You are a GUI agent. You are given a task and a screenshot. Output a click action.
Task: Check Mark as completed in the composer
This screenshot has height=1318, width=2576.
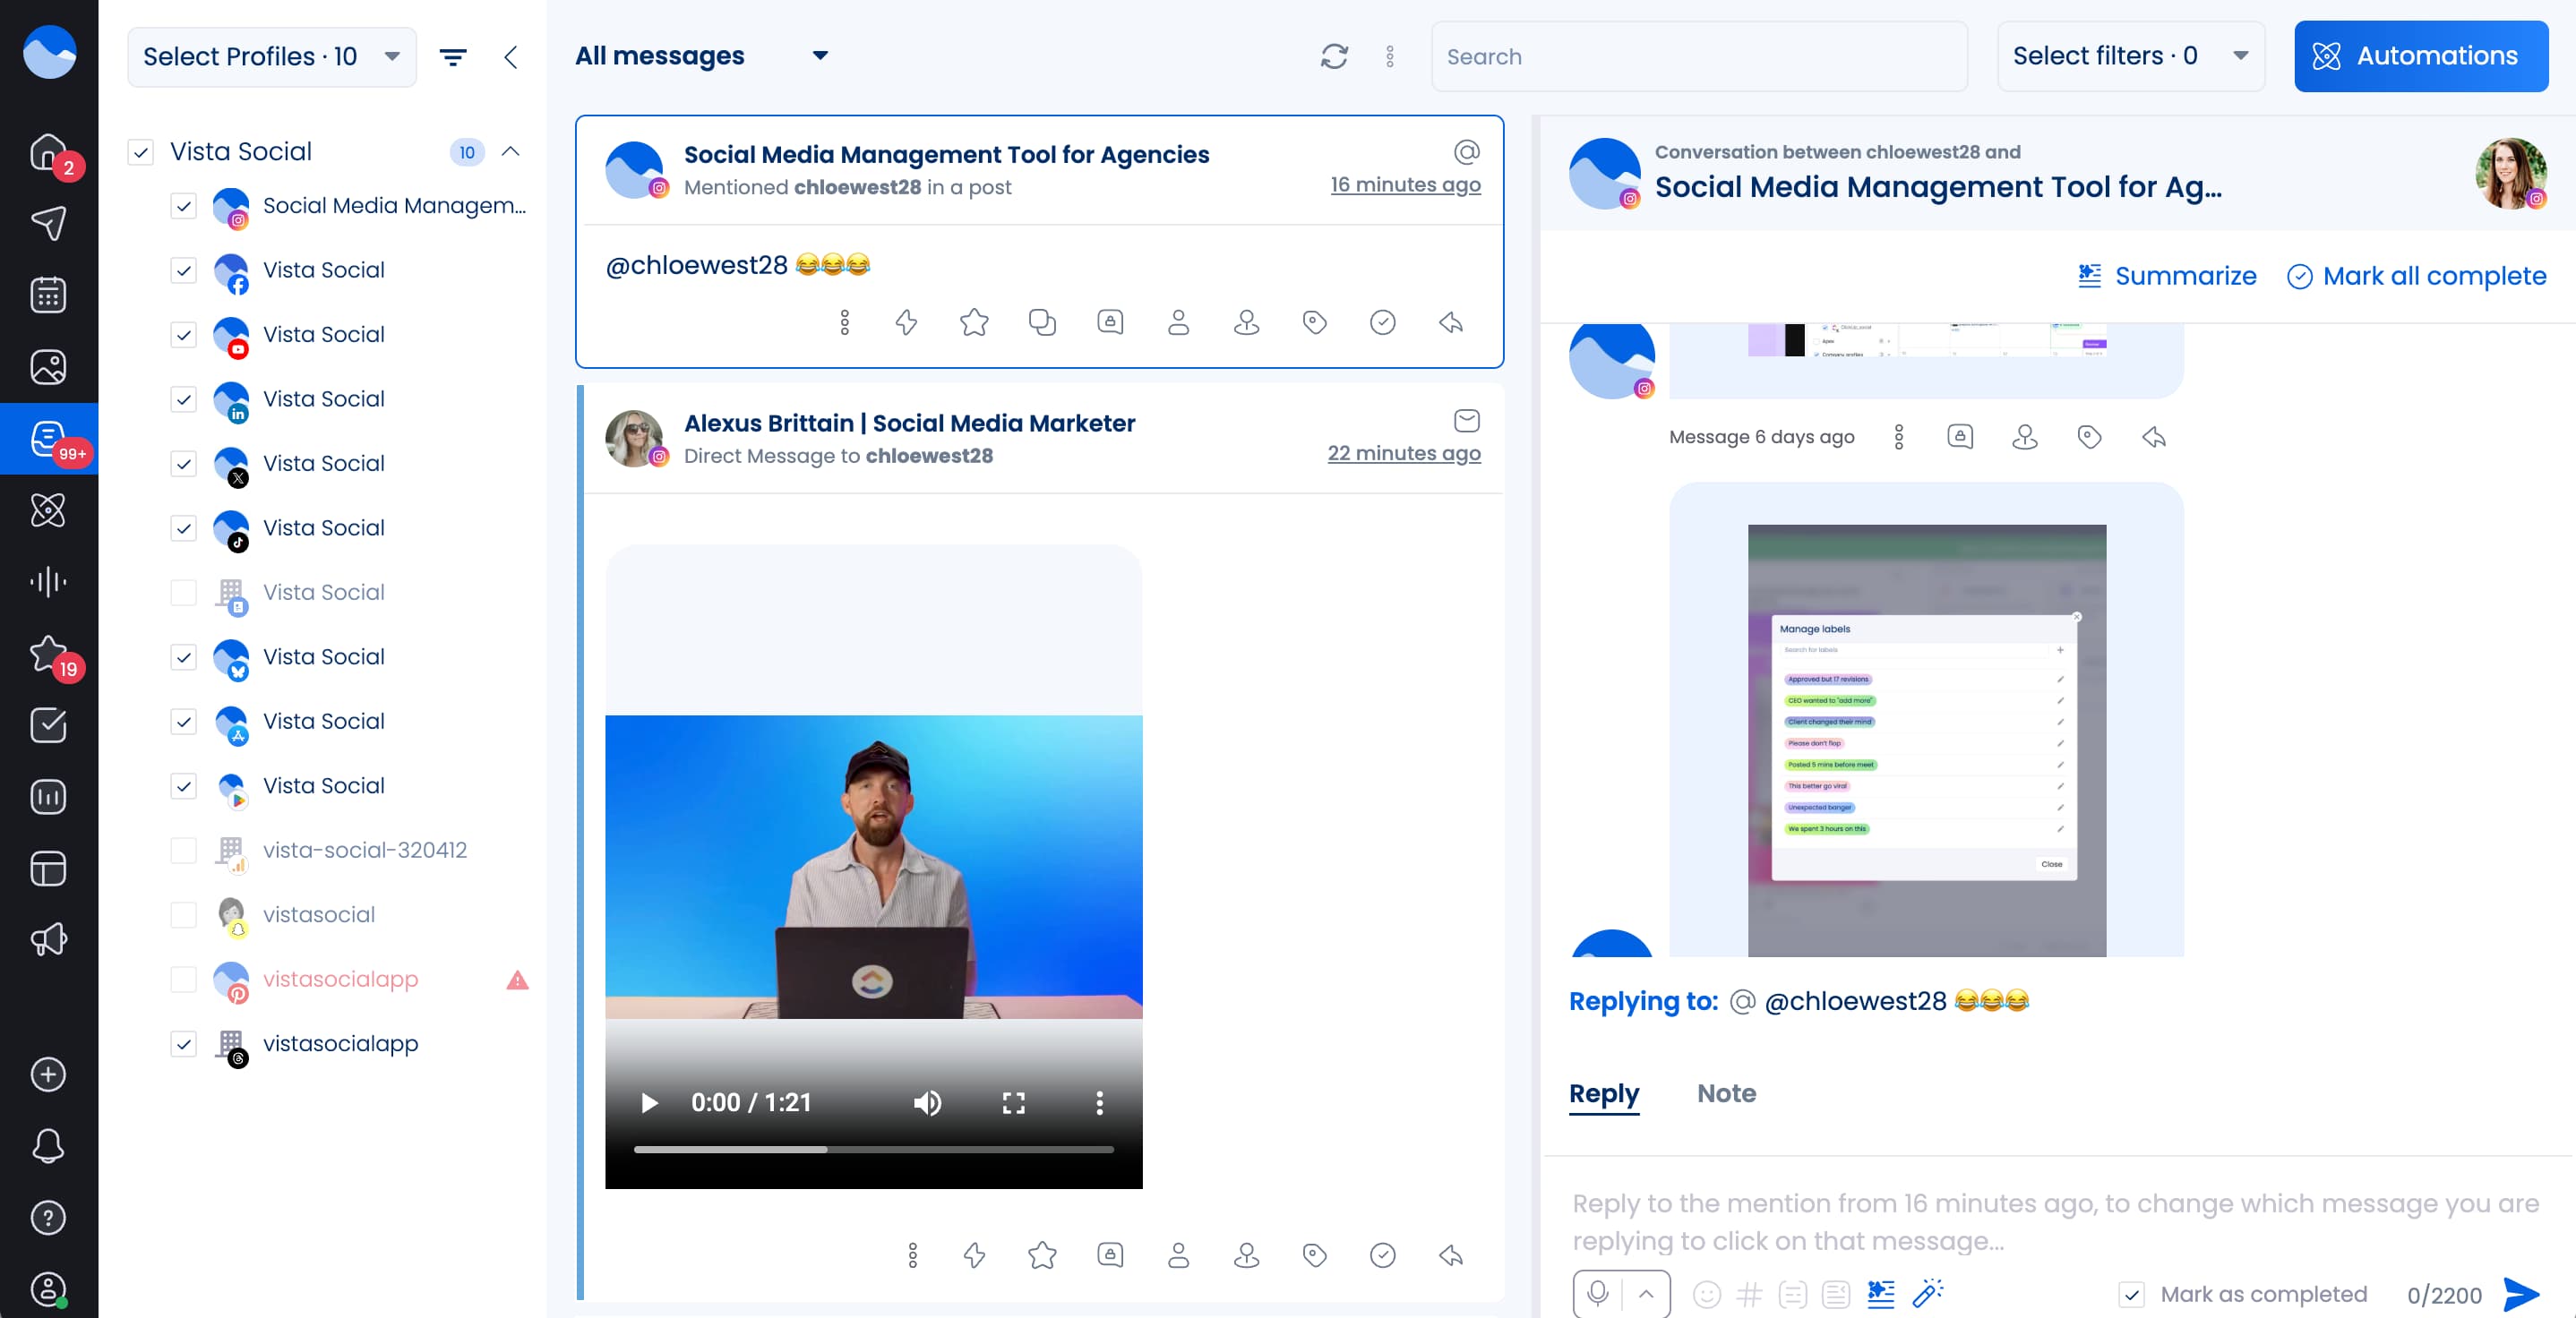click(2132, 1294)
